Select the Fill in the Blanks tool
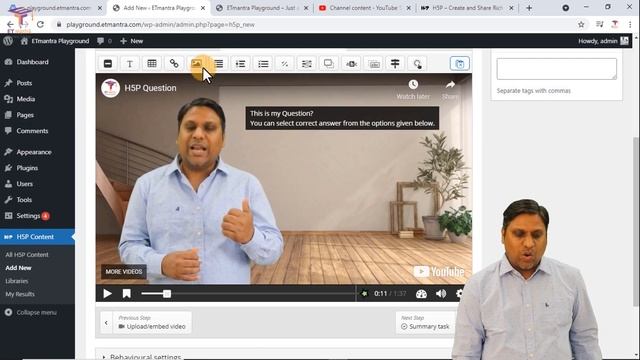This screenshot has width=640, height=360. [307, 64]
